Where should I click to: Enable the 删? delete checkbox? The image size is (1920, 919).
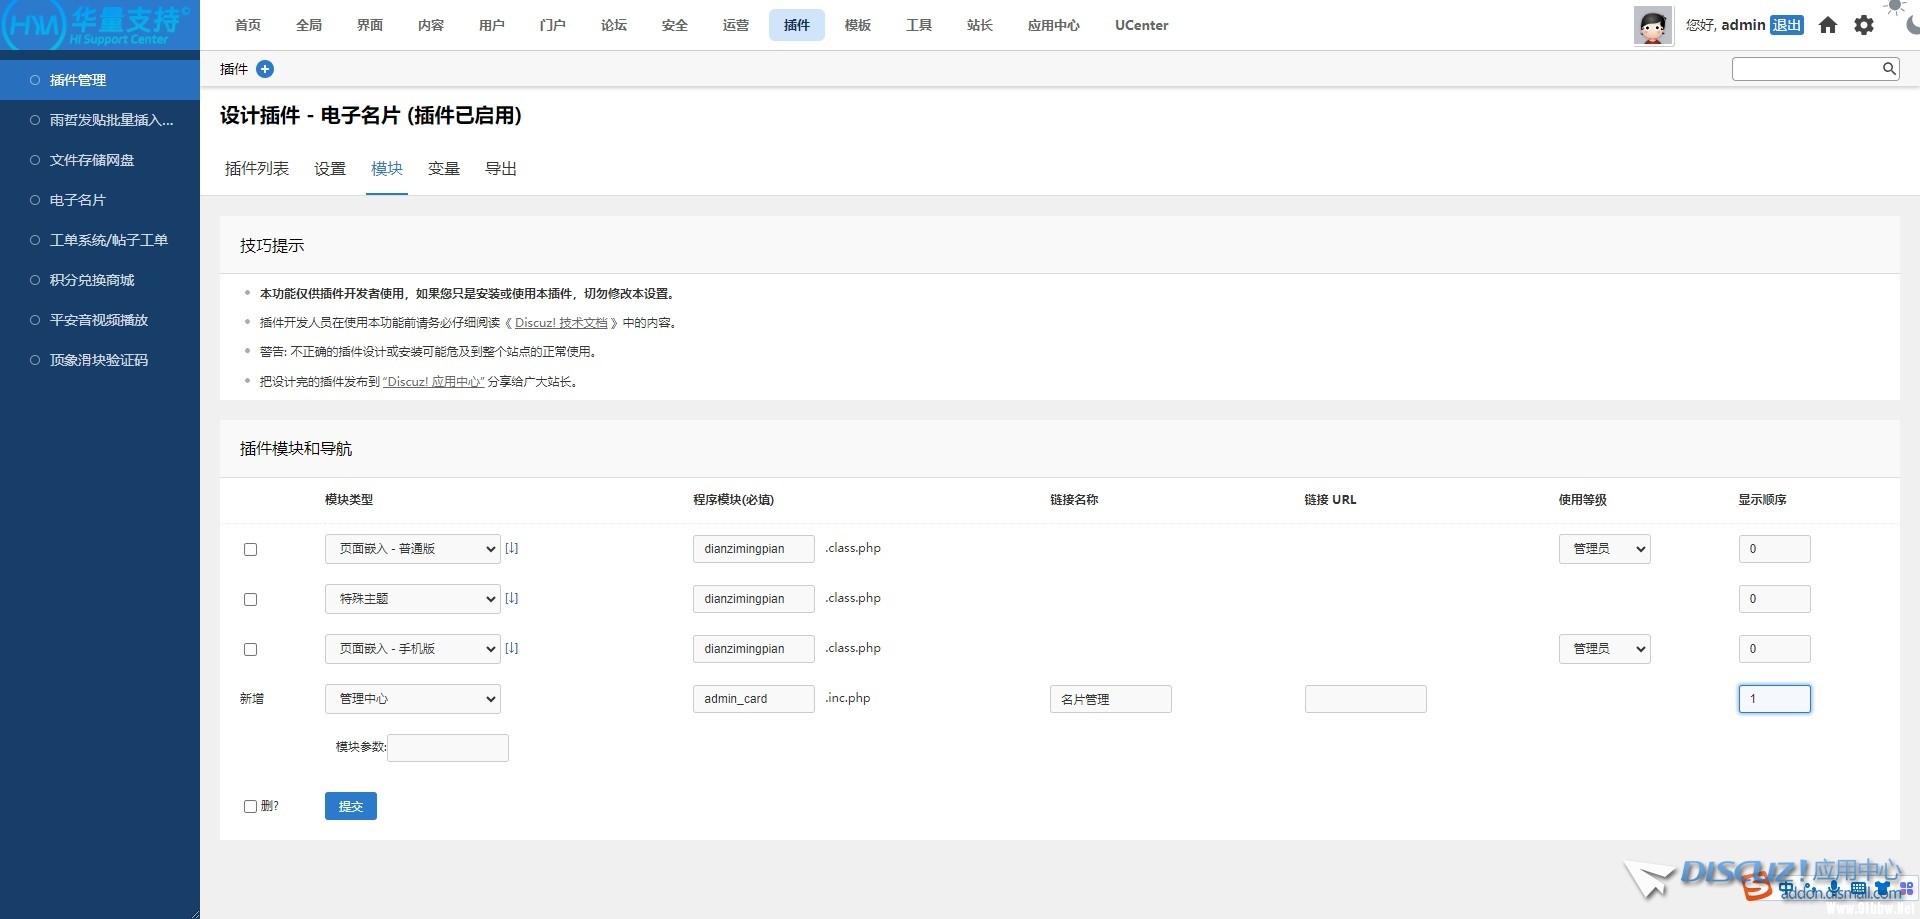[x=251, y=806]
